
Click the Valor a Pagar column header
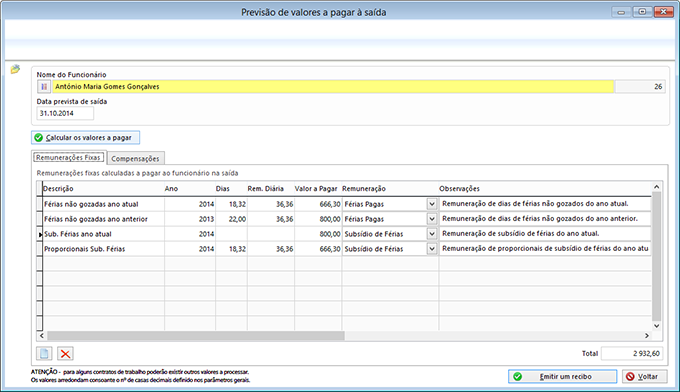click(x=318, y=189)
